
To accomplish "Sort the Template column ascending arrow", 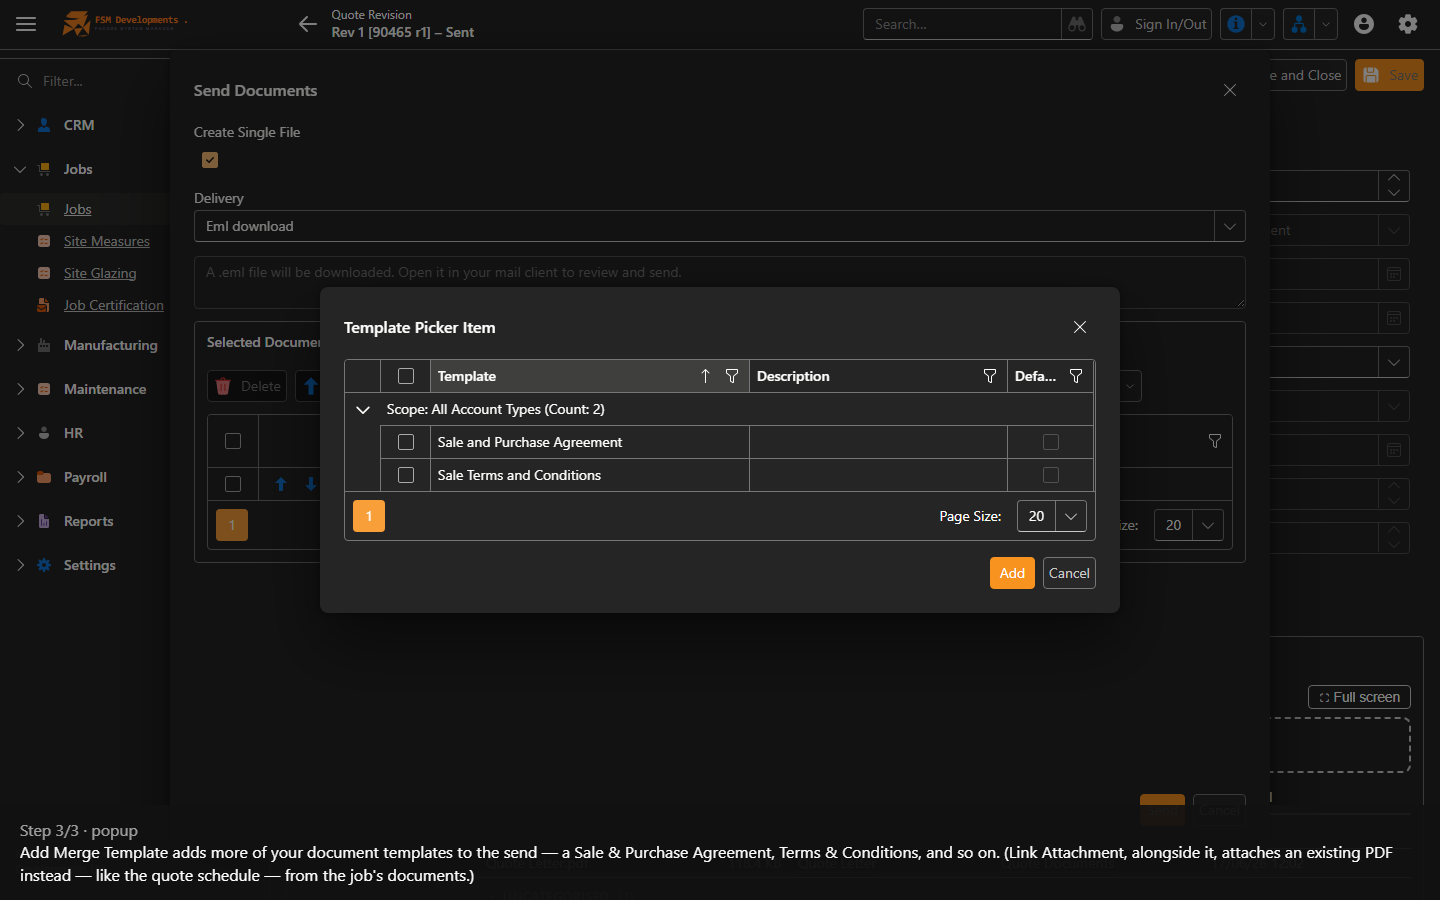I will click(x=705, y=376).
